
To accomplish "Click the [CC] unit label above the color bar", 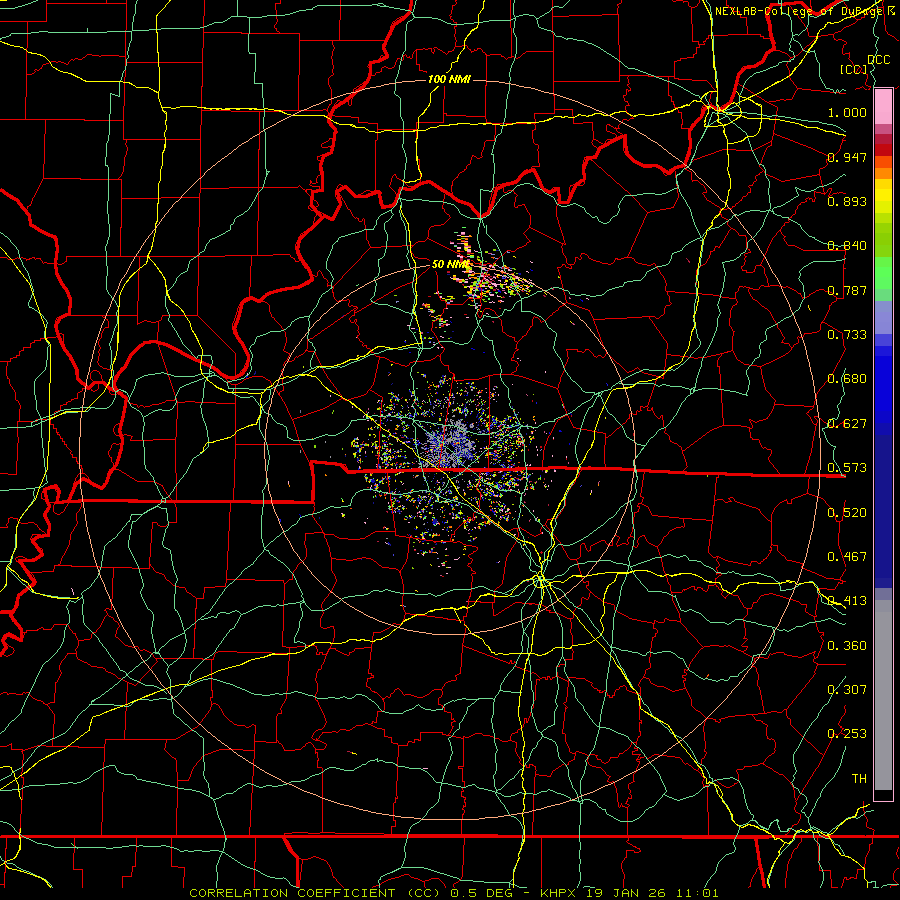I will (854, 69).
